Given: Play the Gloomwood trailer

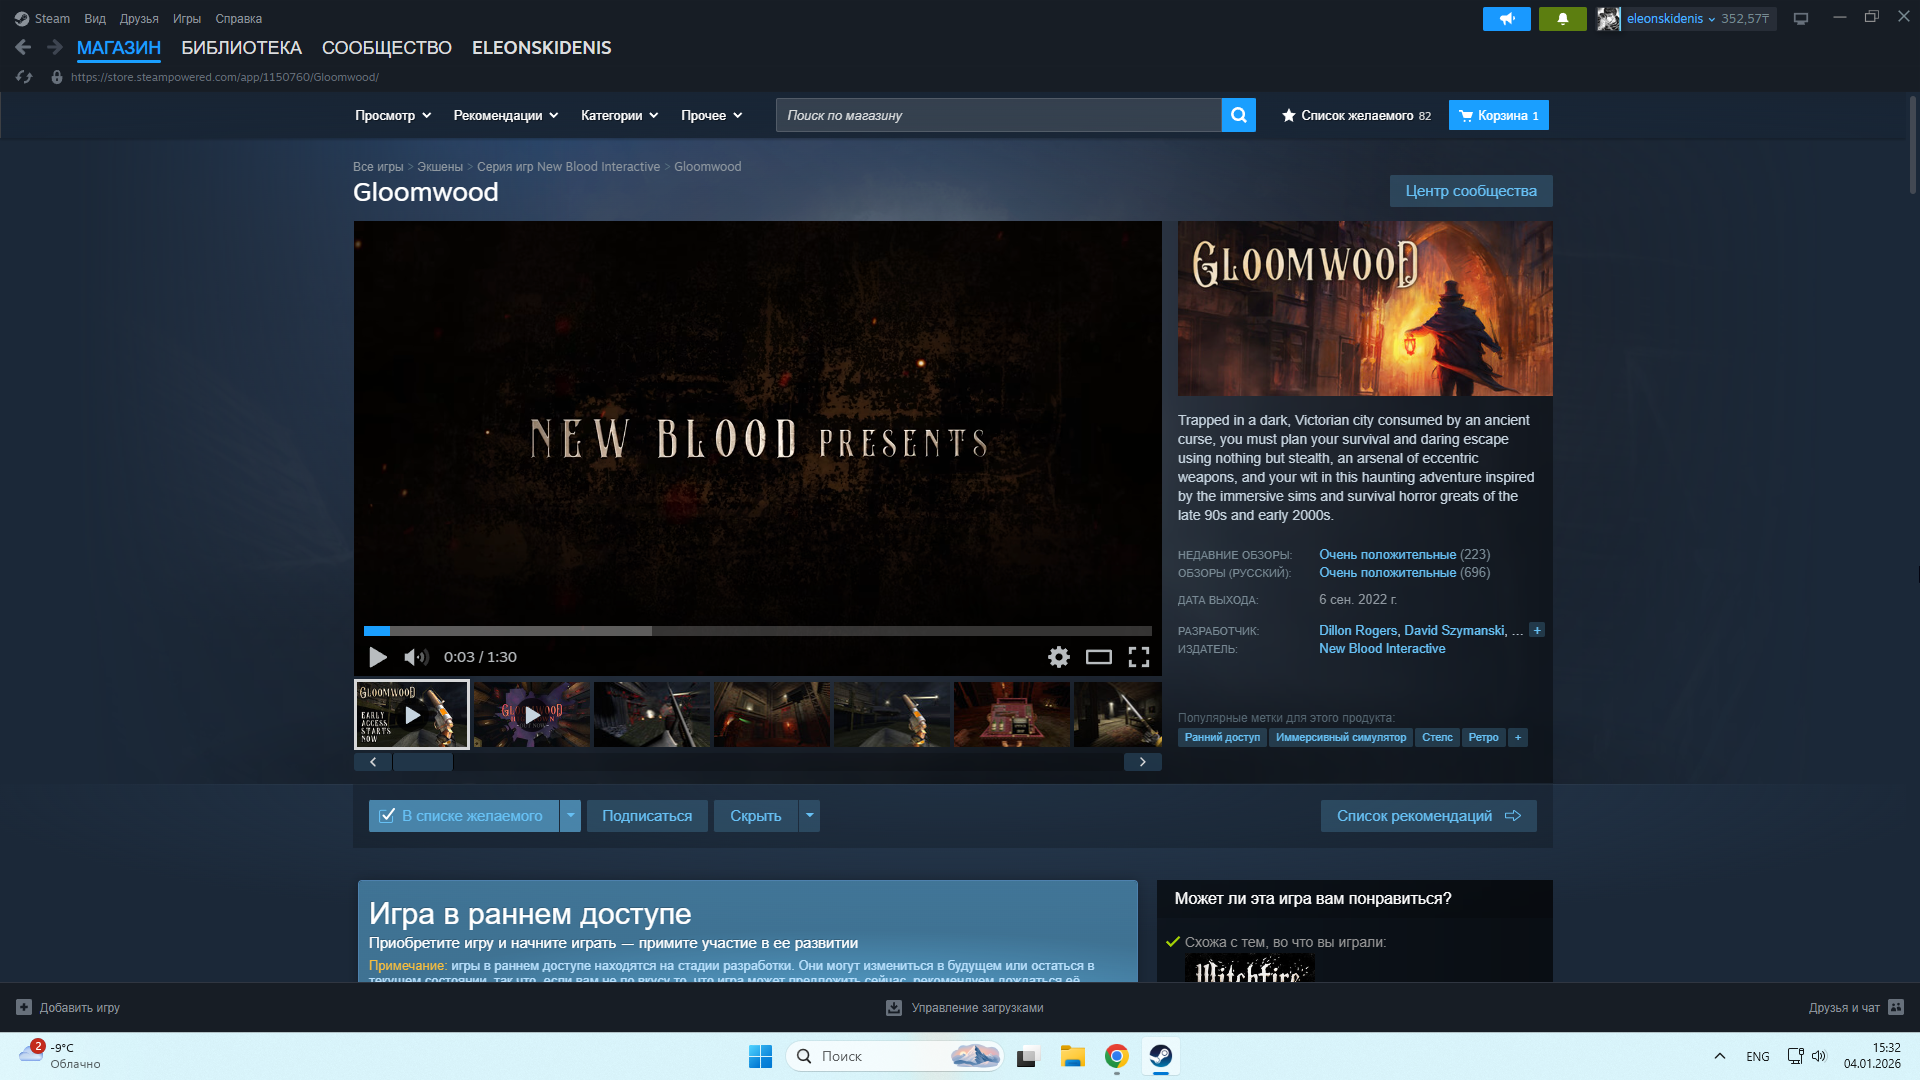Looking at the screenshot, I should pyautogui.click(x=378, y=657).
